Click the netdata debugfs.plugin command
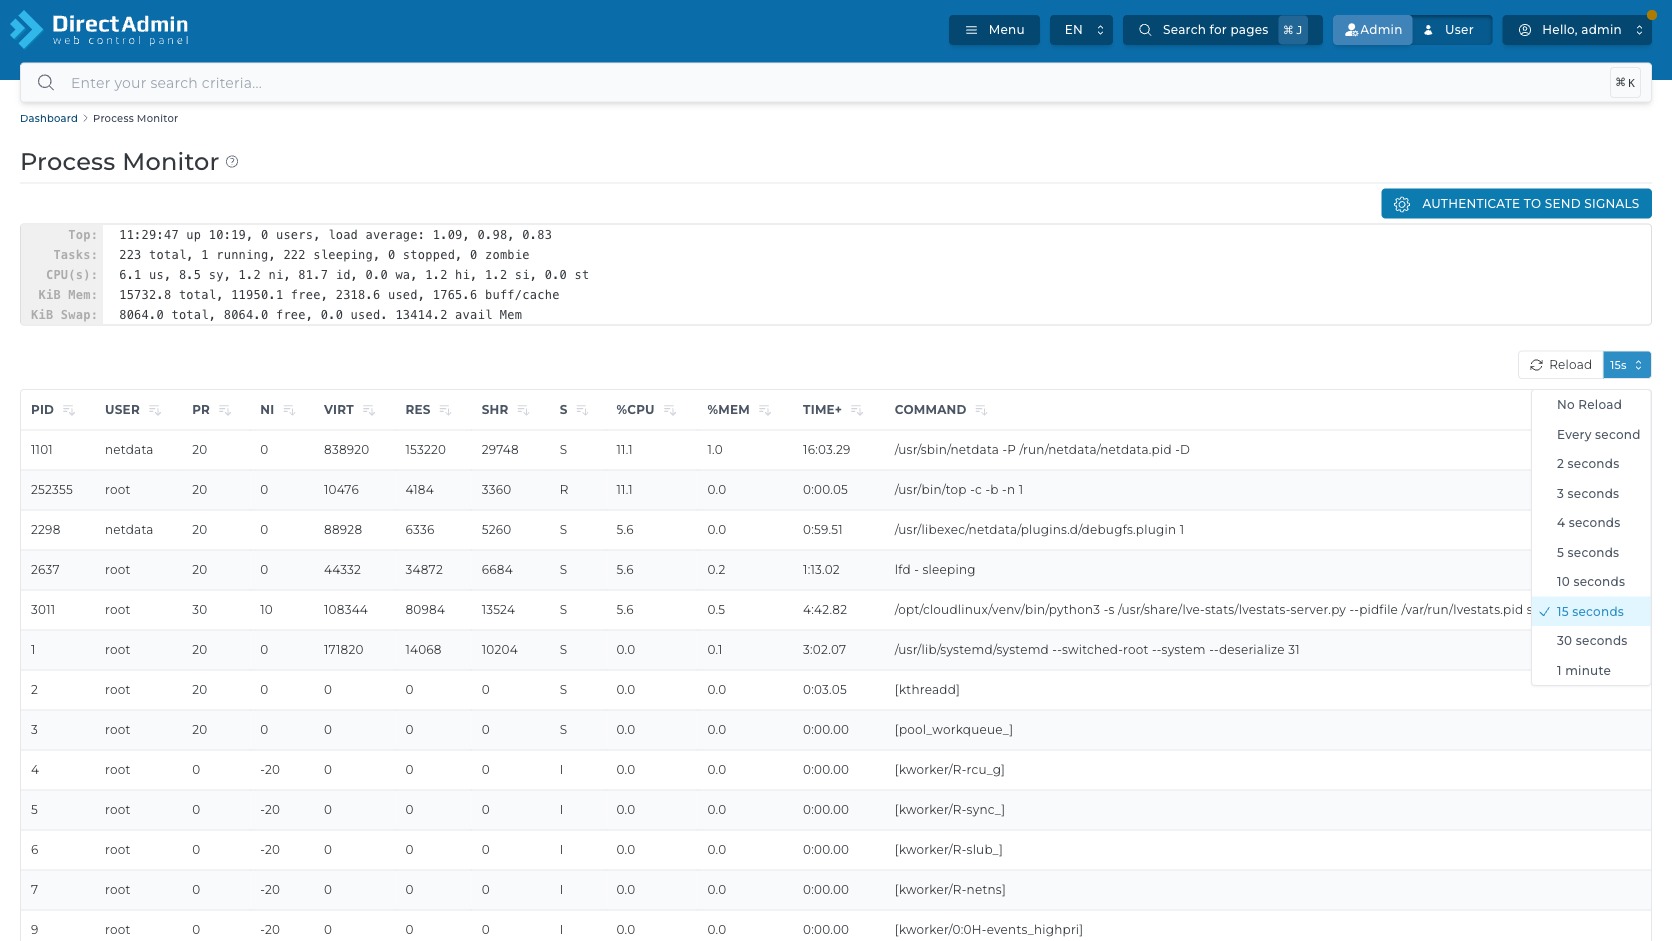 point(1039,530)
